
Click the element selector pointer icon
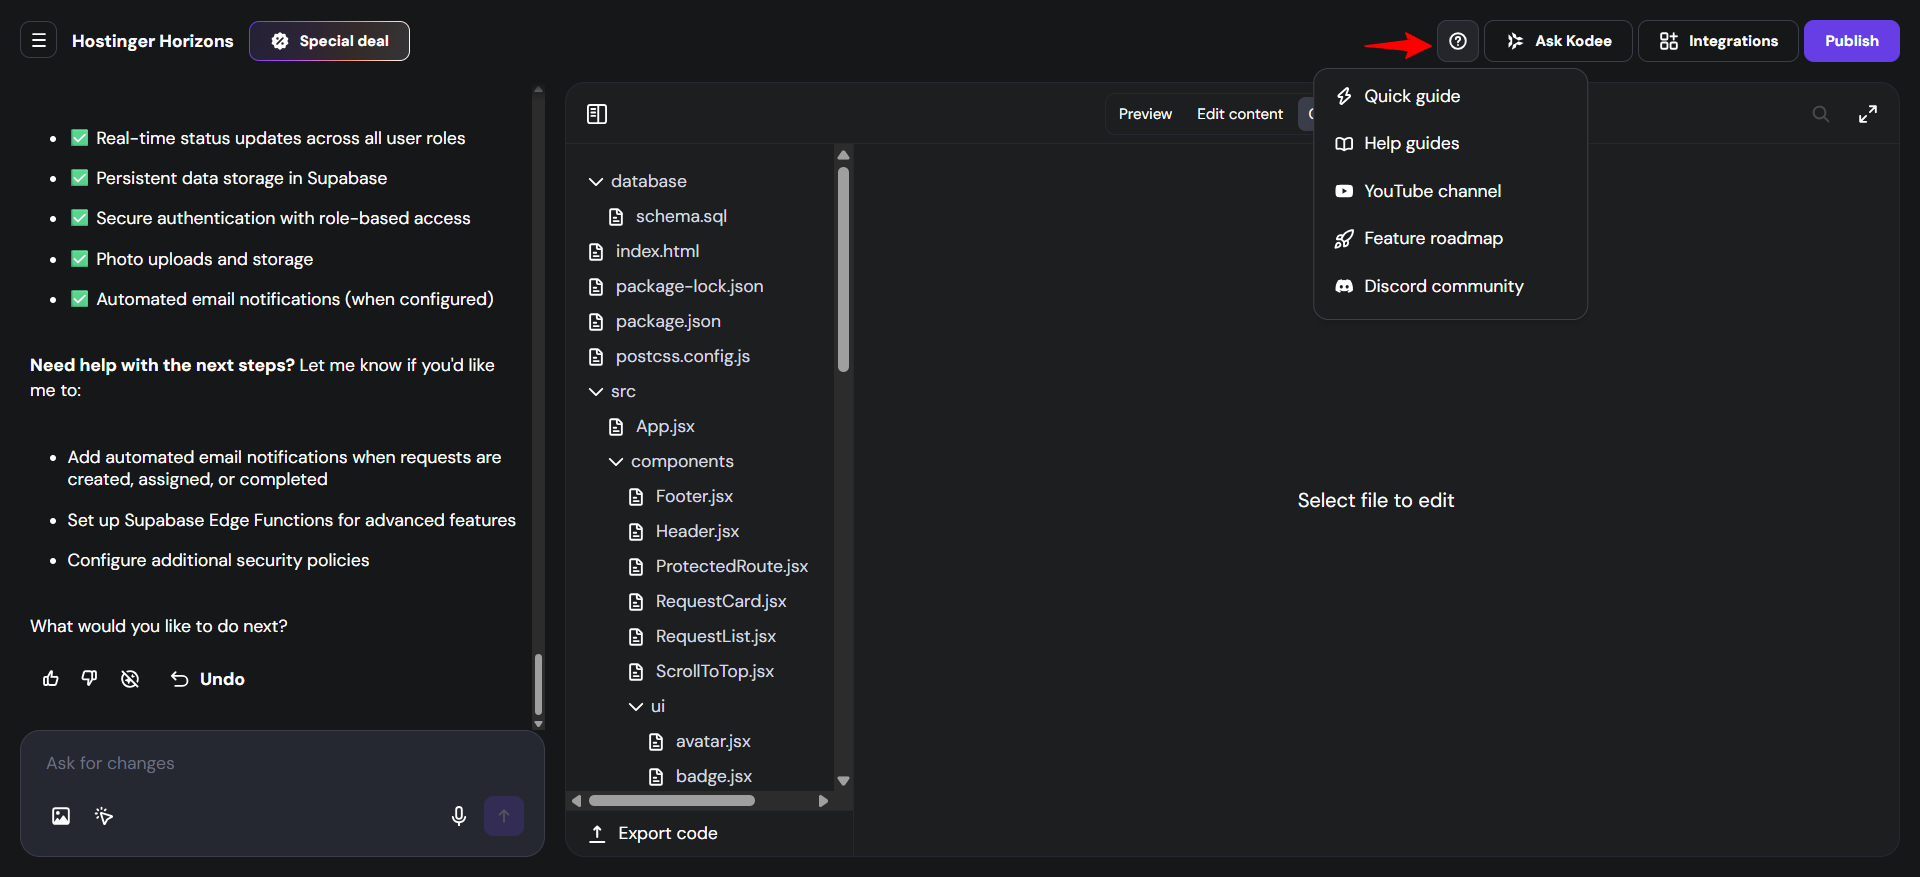(x=104, y=816)
